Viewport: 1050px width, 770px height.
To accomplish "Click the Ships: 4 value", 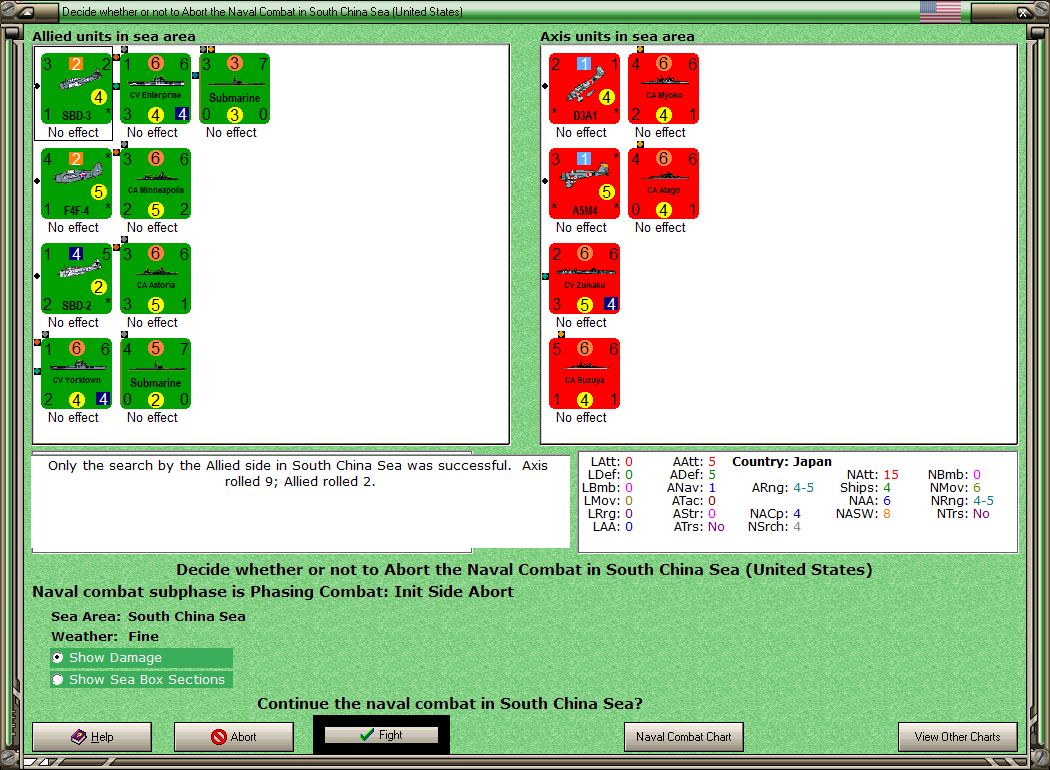I will click(865, 487).
